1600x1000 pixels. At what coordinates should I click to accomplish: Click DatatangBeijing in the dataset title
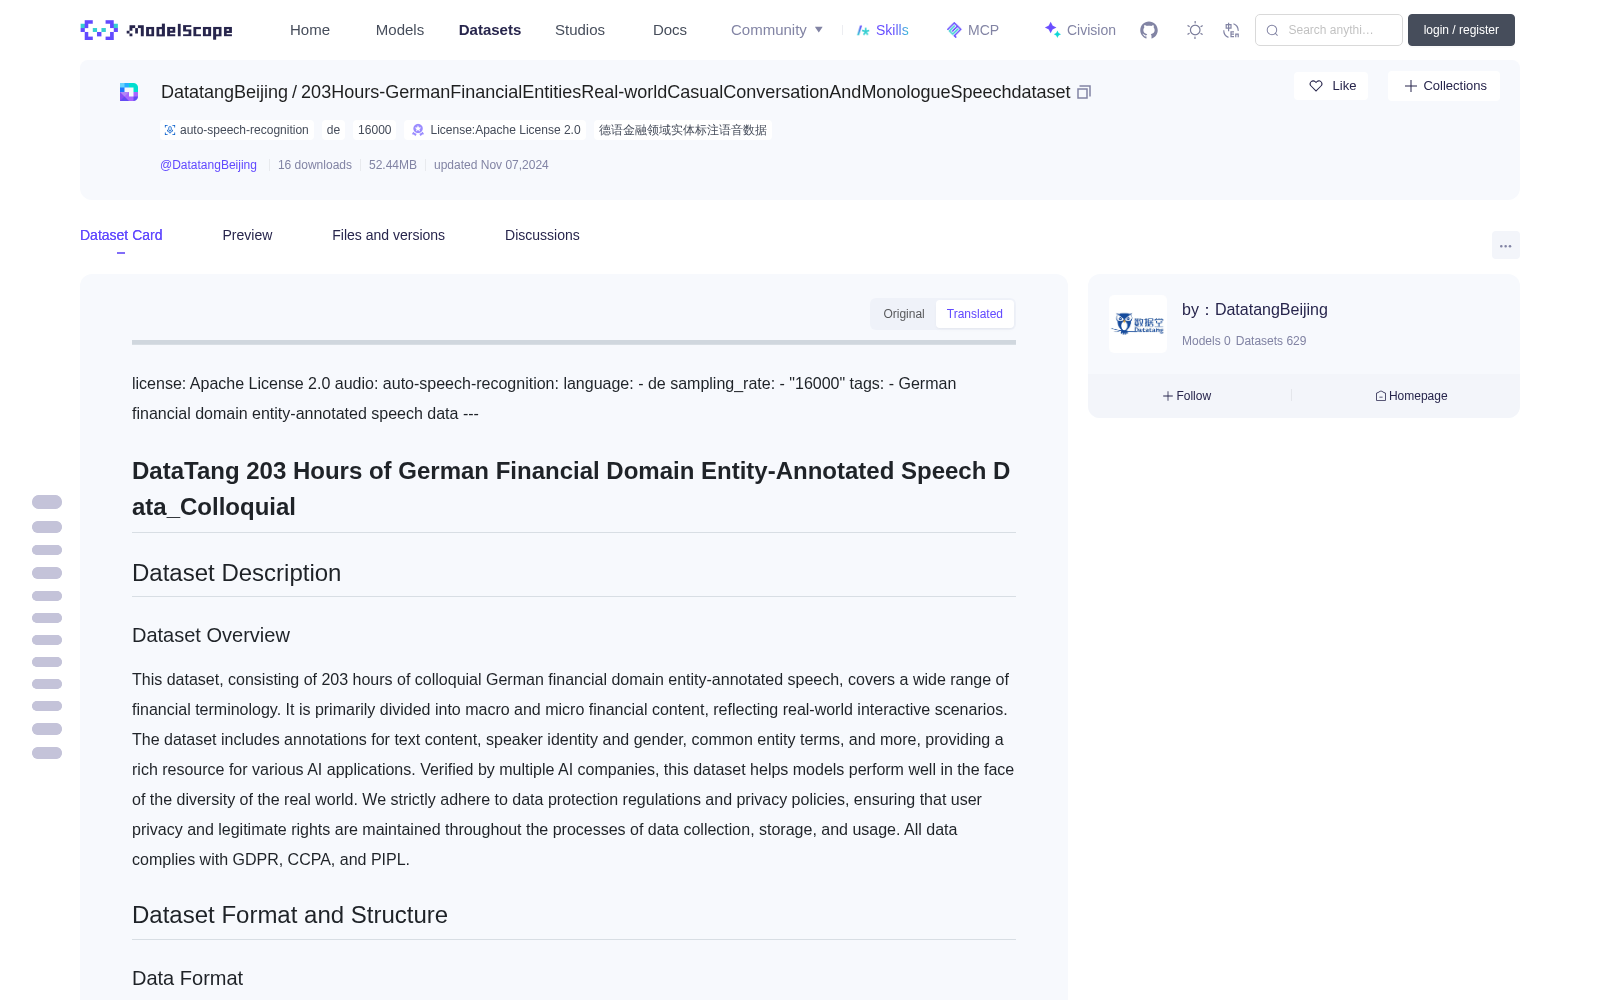click(x=224, y=92)
